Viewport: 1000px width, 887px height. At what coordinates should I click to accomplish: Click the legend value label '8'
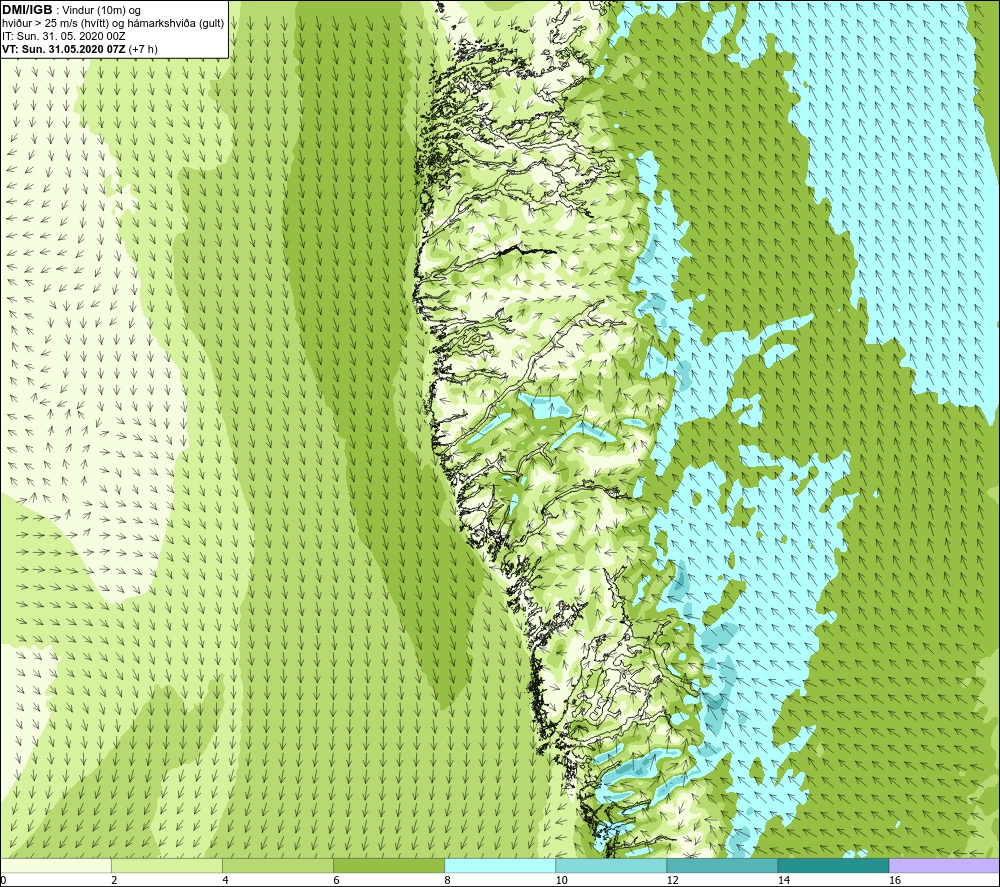point(447,880)
